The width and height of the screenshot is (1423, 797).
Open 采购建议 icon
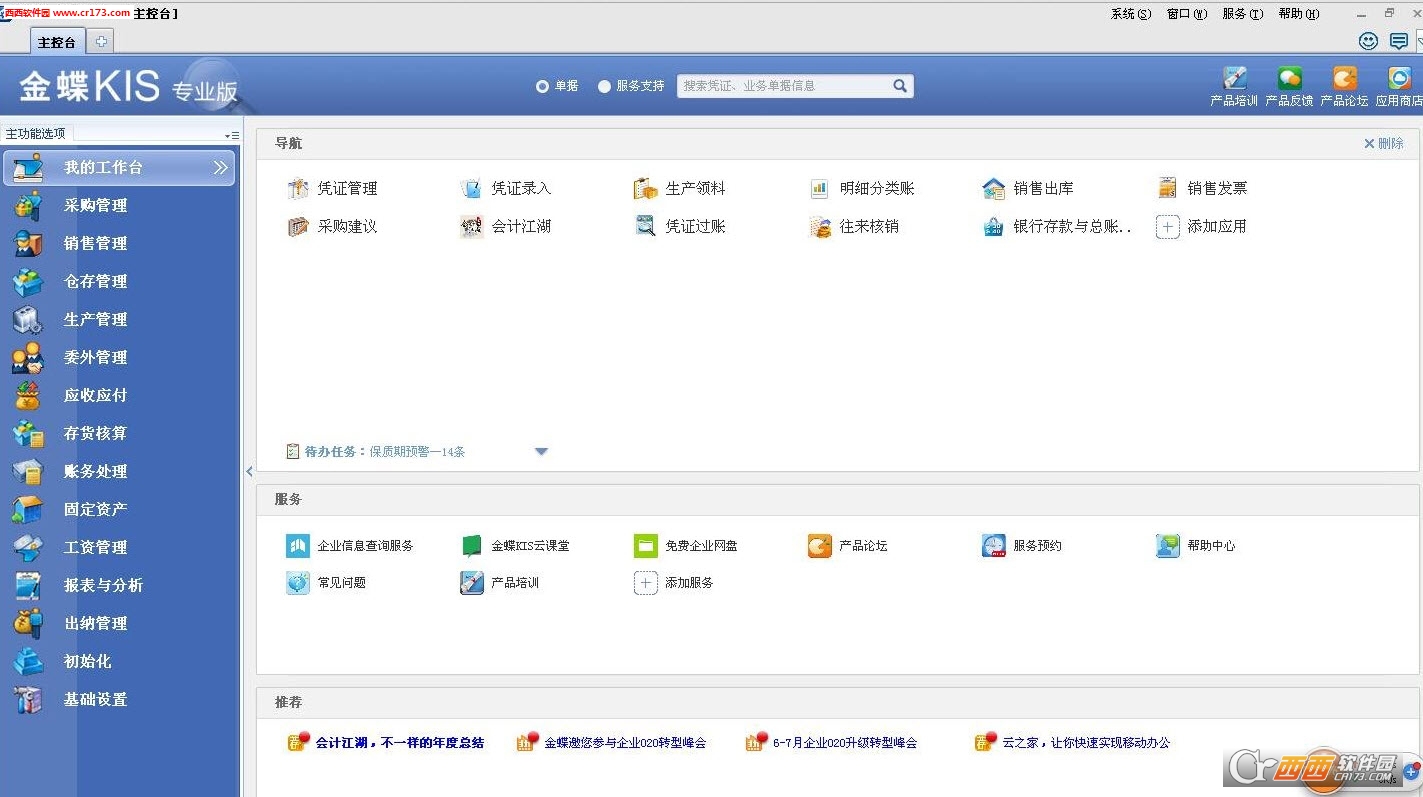(298, 226)
